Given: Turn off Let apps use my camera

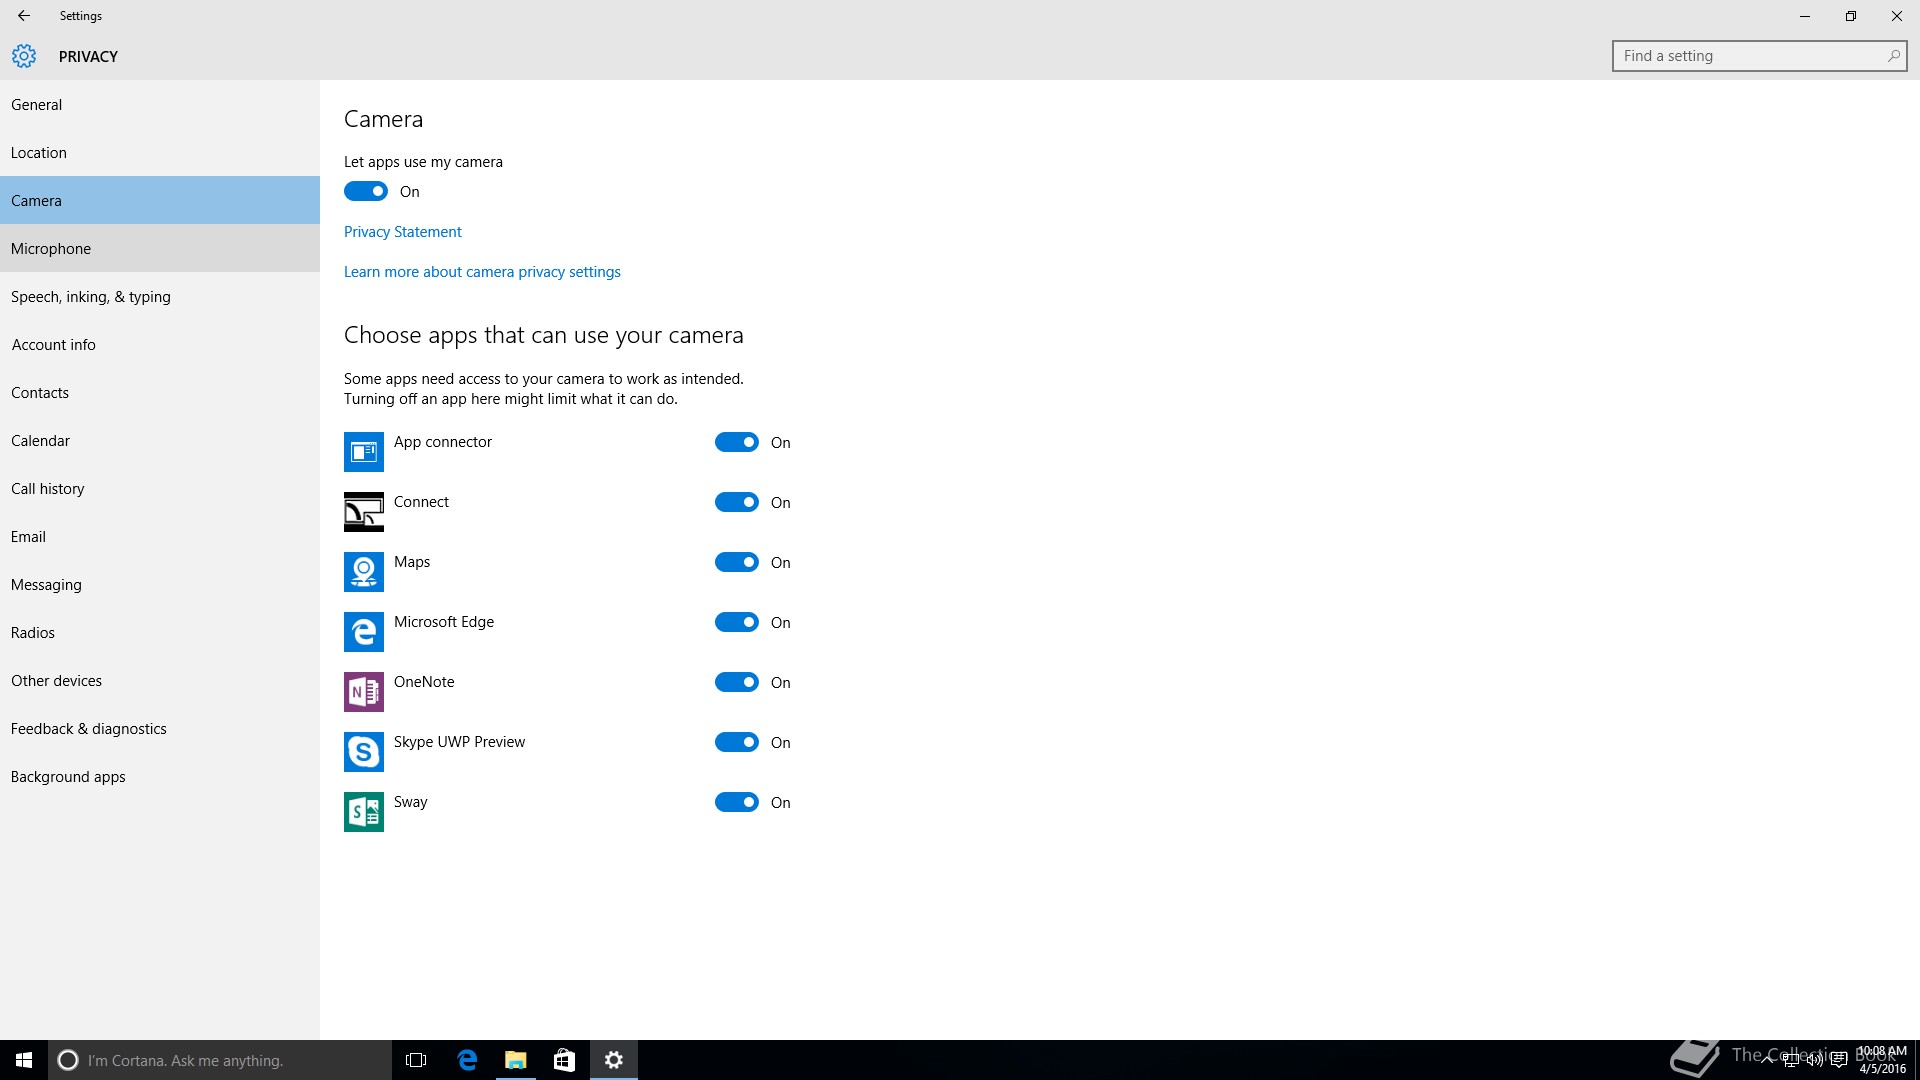Looking at the screenshot, I should [366, 191].
